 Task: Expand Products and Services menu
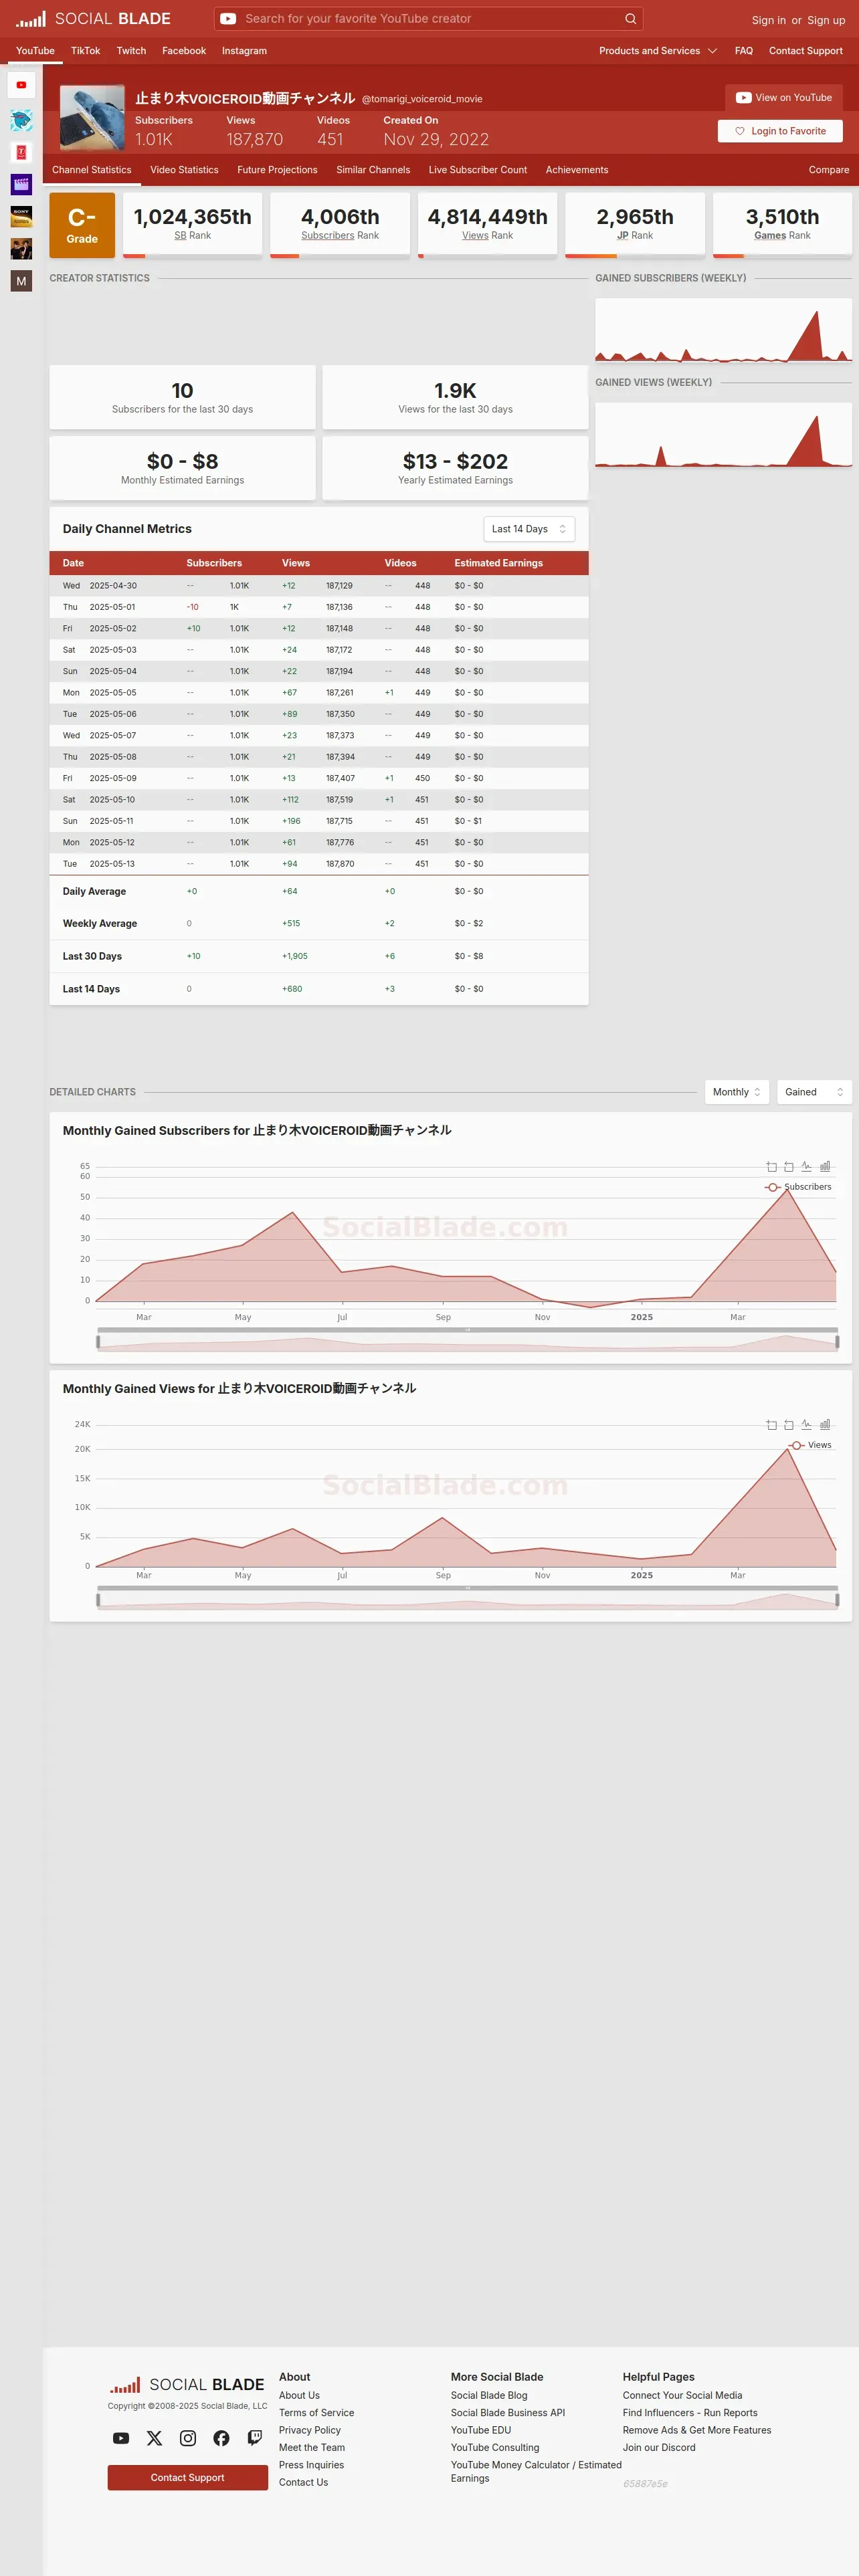[x=658, y=51]
